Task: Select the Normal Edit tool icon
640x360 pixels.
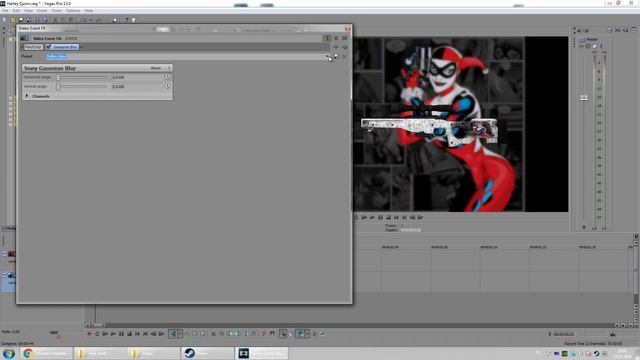Action: click(173, 334)
